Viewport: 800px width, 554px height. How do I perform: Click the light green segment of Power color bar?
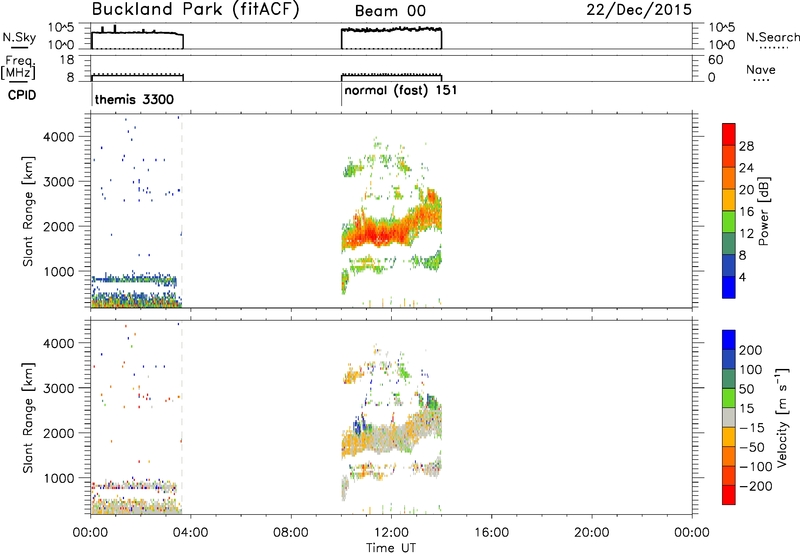click(x=729, y=221)
